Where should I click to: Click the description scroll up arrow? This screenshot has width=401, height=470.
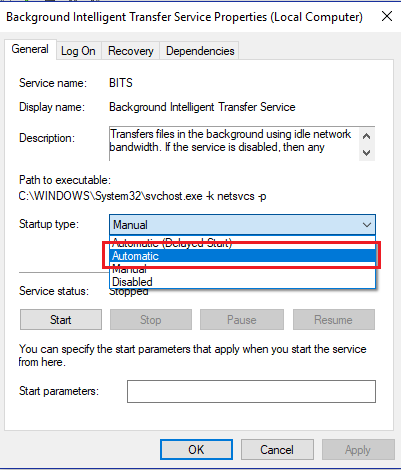[x=367, y=136]
